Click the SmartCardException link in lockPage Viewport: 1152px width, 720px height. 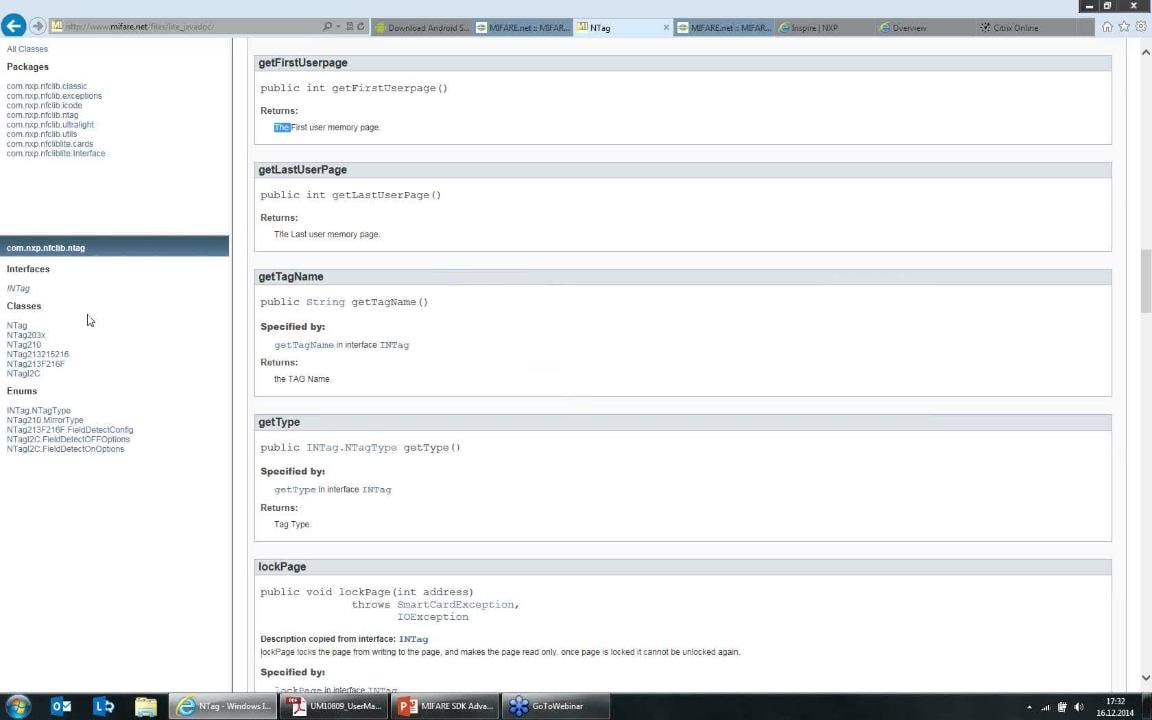point(456,604)
